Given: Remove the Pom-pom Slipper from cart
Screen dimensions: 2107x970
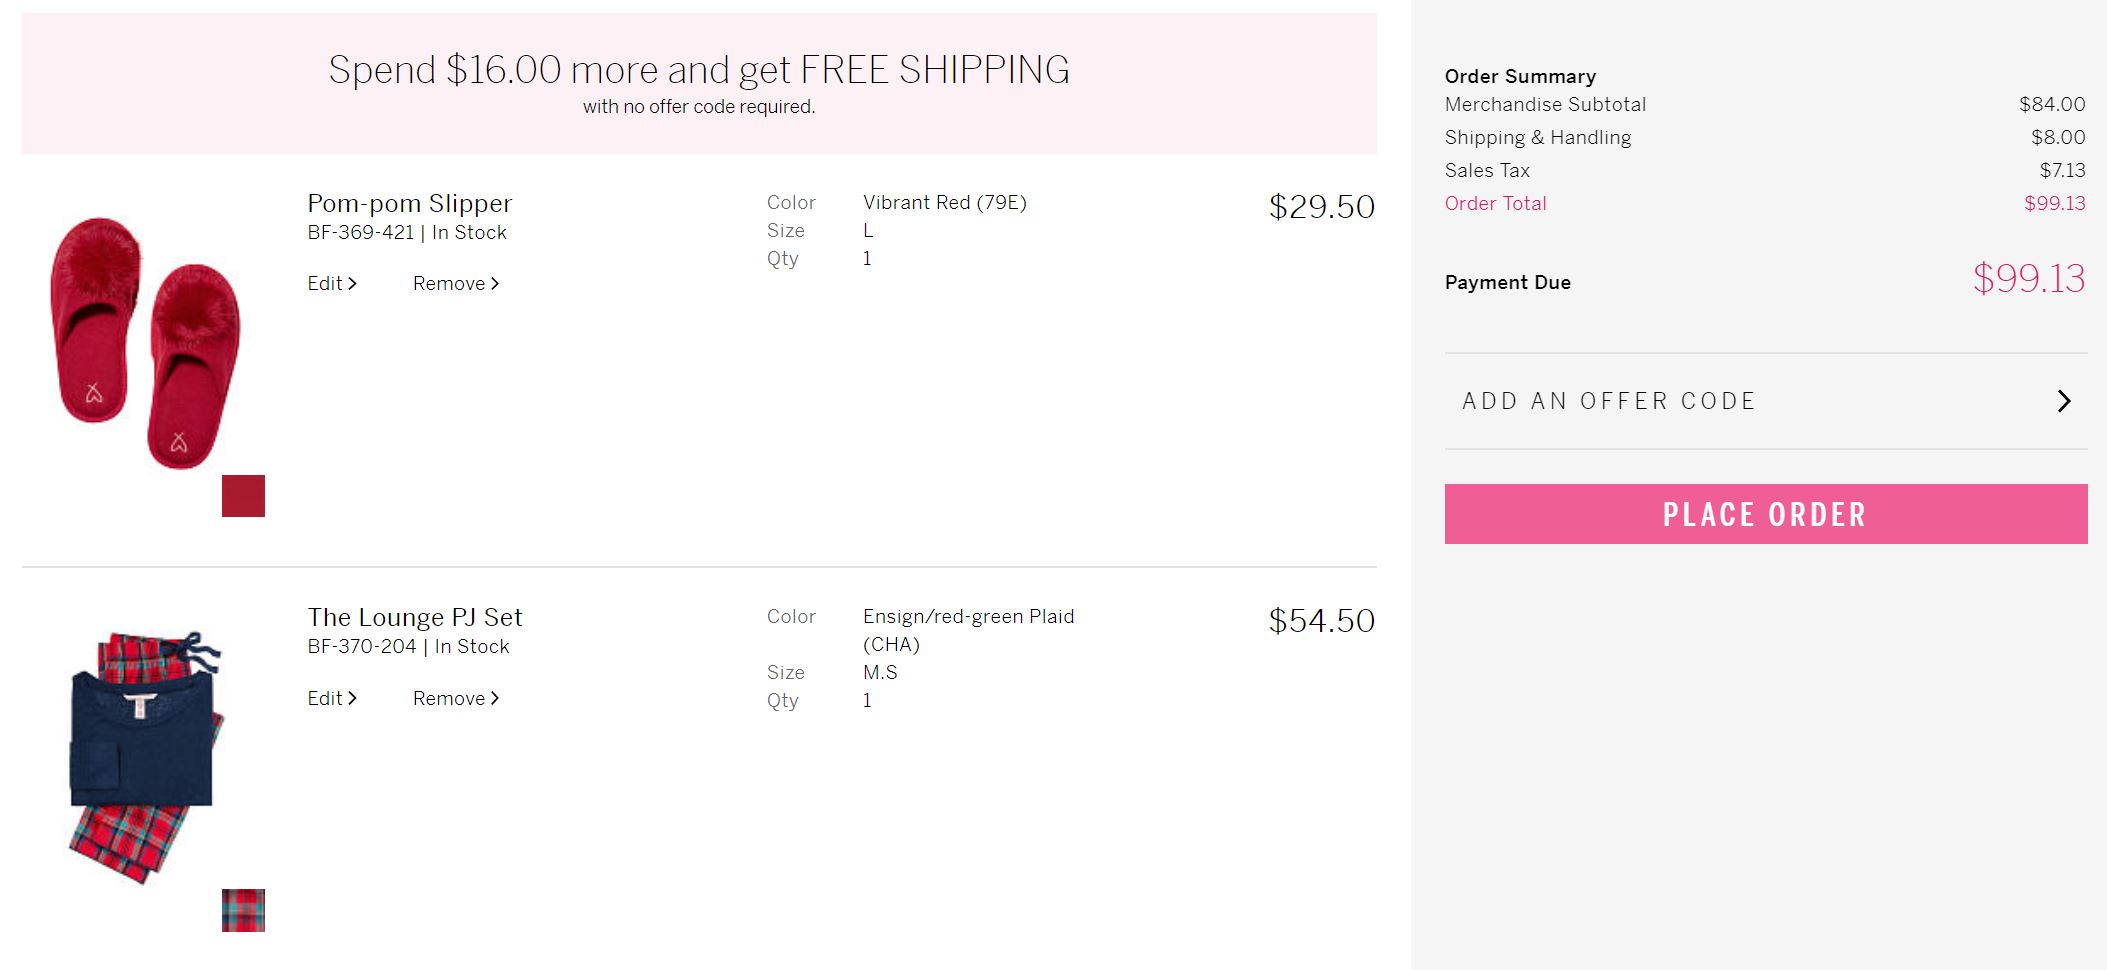Looking at the screenshot, I should tap(455, 284).
